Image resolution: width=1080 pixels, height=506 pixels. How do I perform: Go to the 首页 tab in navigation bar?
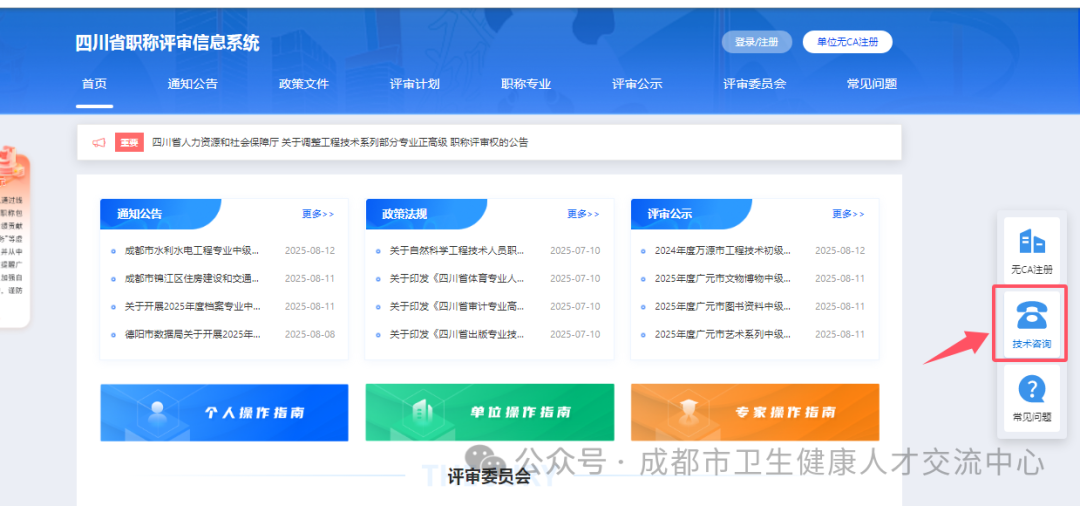click(x=94, y=84)
